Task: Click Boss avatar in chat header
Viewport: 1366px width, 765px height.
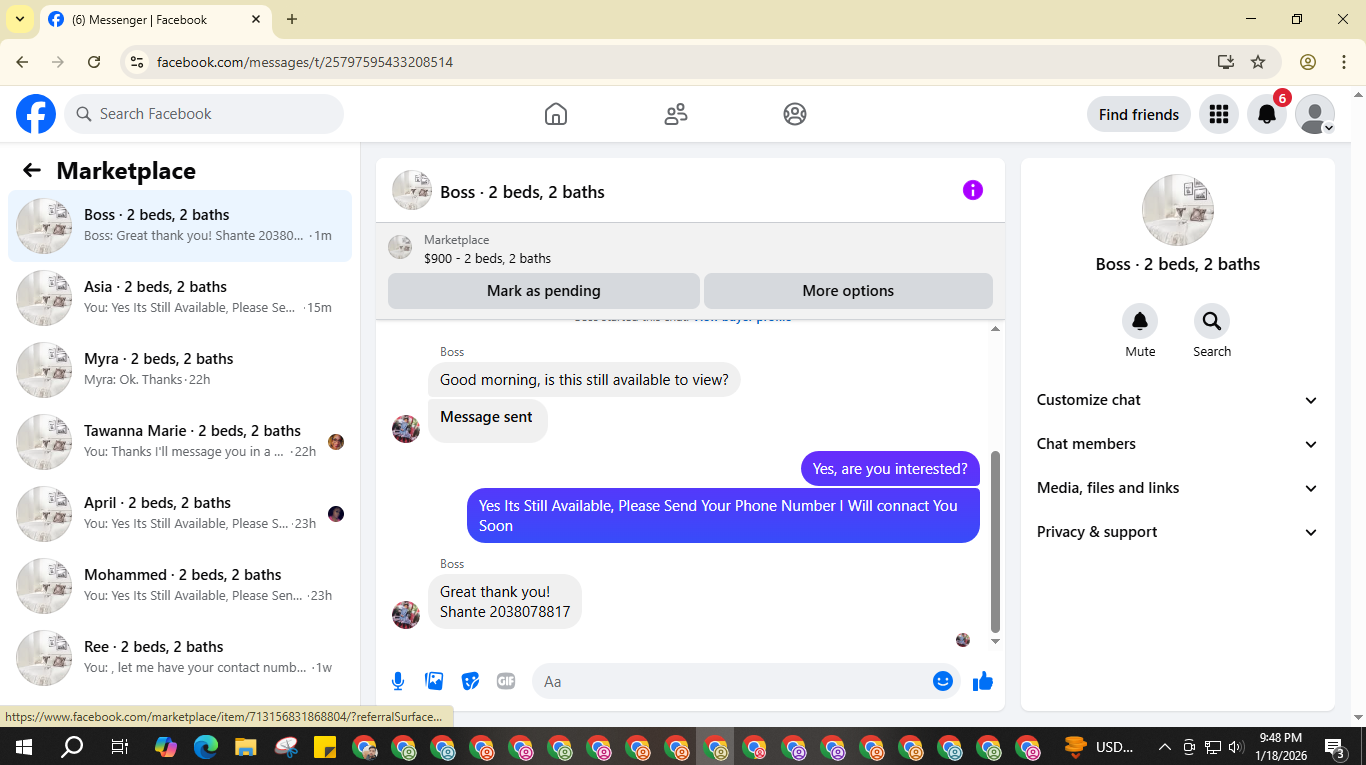Action: coord(412,190)
